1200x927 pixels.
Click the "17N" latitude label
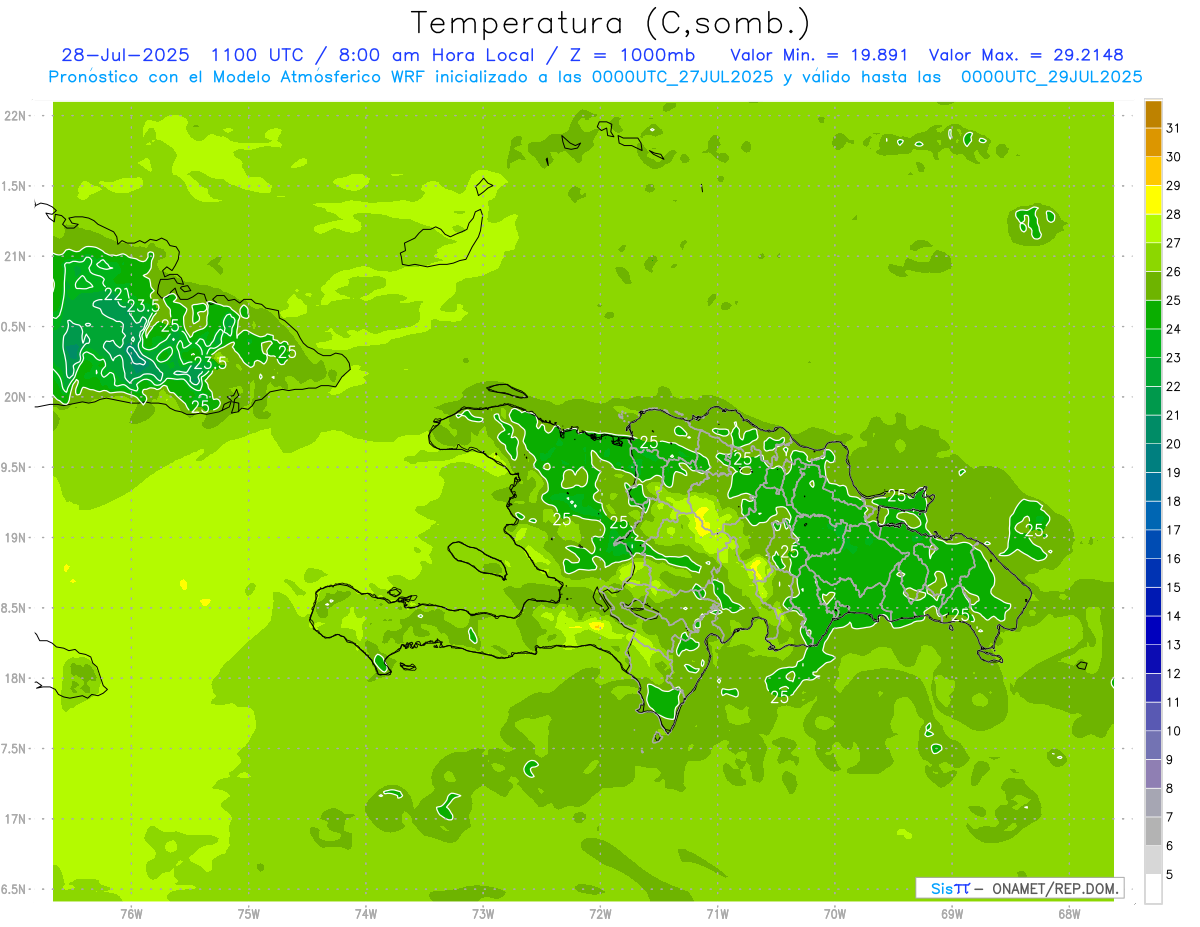click(15, 819)
